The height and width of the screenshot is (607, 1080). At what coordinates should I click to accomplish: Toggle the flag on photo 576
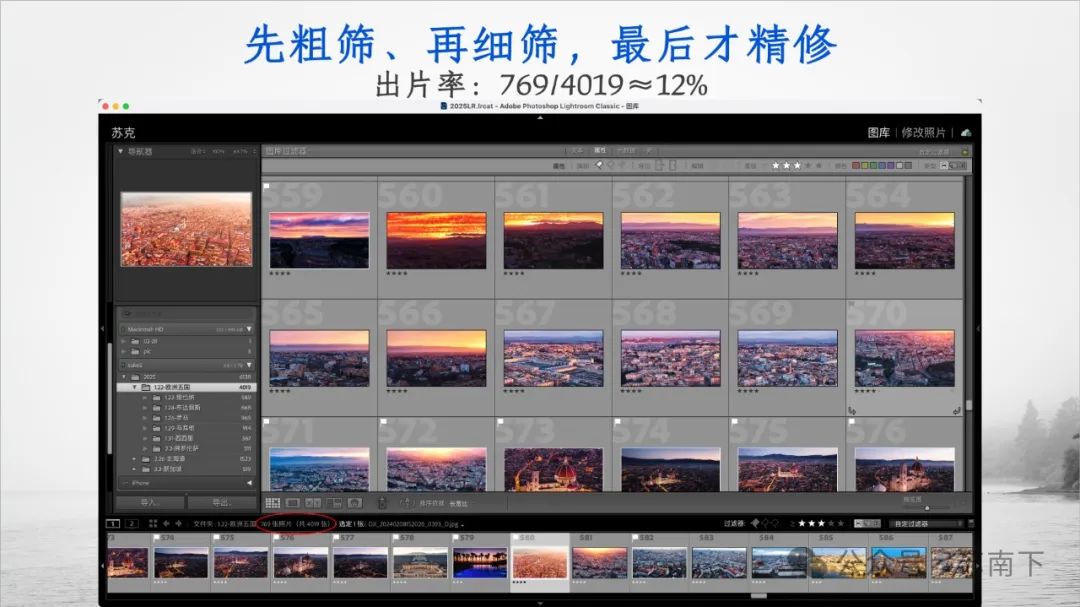click(x=852, y=422)
